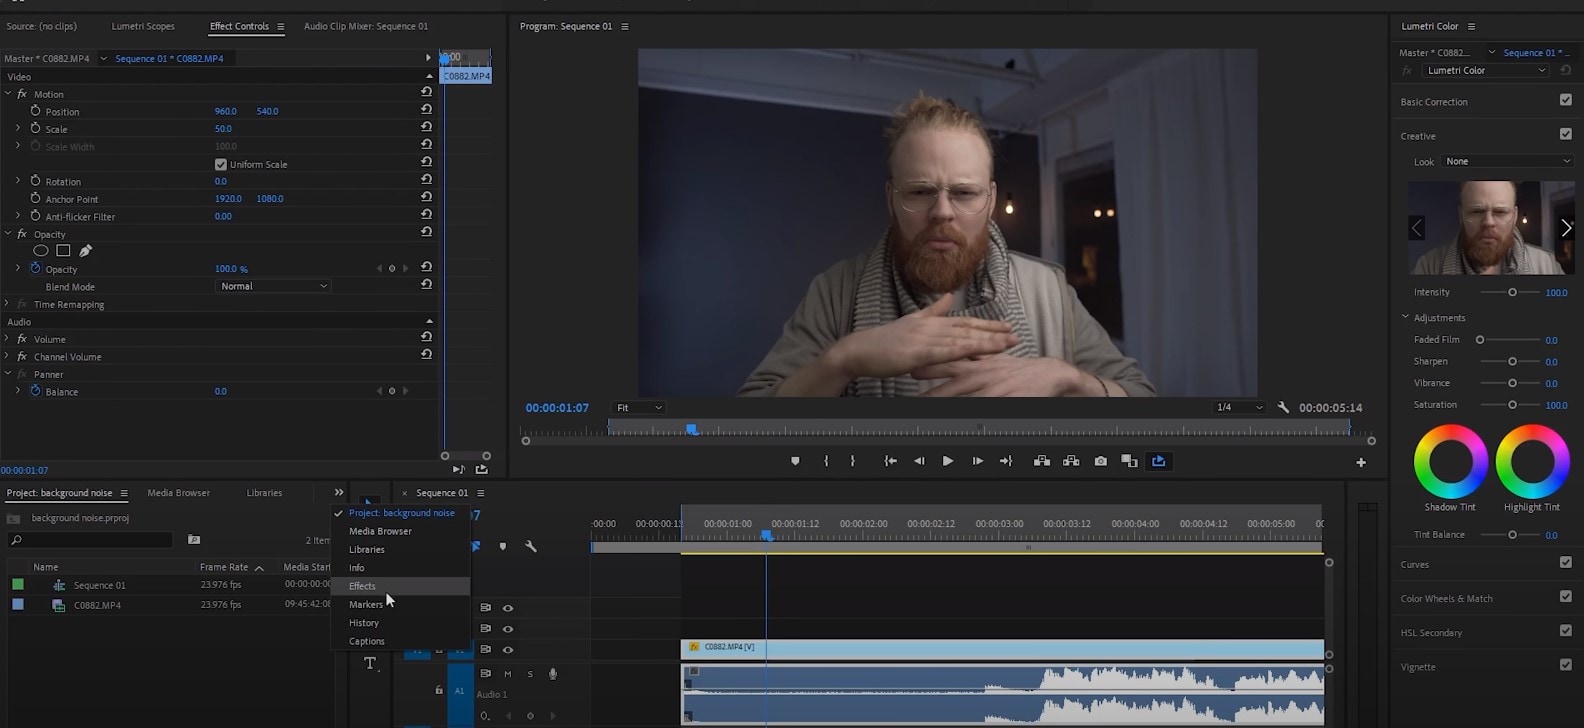
Task: Export a frame with the camera icon
Action: 1100,461
